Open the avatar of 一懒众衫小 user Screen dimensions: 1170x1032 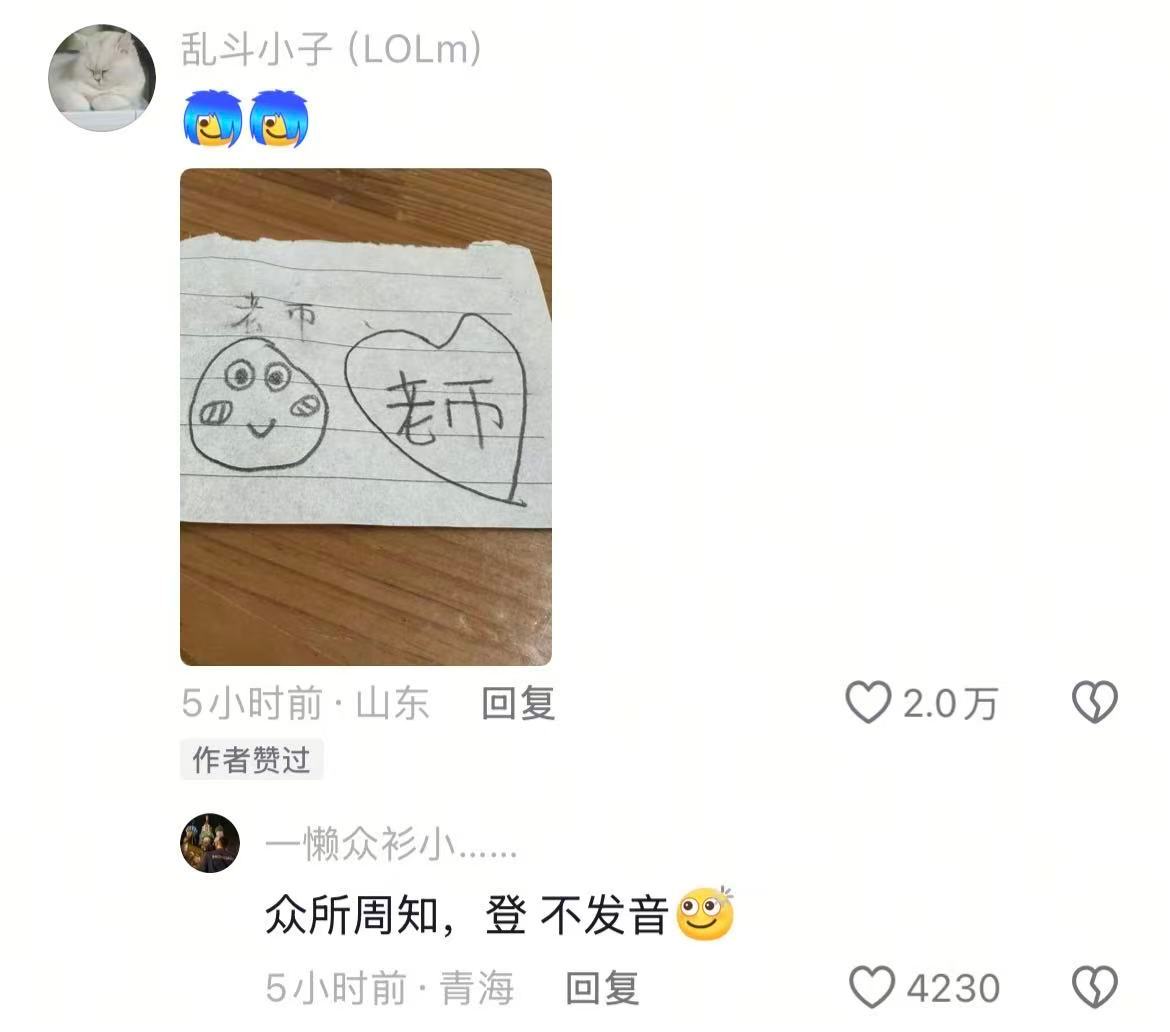point(210,842)
